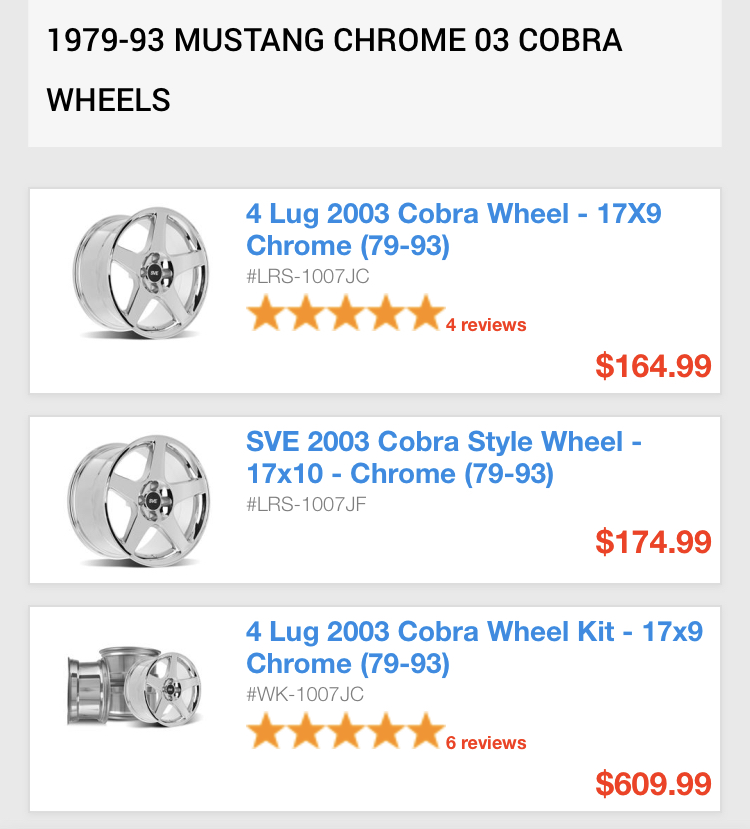The width and height of the screenshot is (750, 829).
Task: Click the $164.99 price
Action: coord(653,366)
